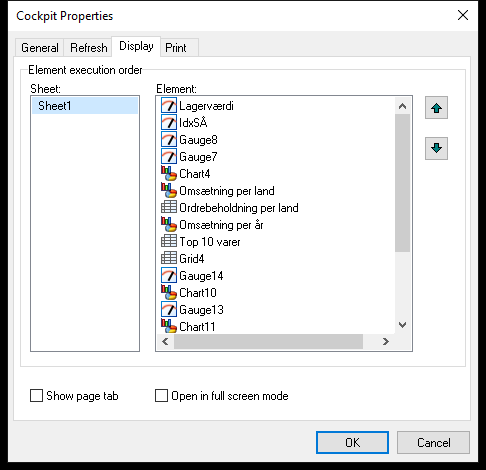Click grid icon of Ordrebeholdning per land

[x=169, y=208]
